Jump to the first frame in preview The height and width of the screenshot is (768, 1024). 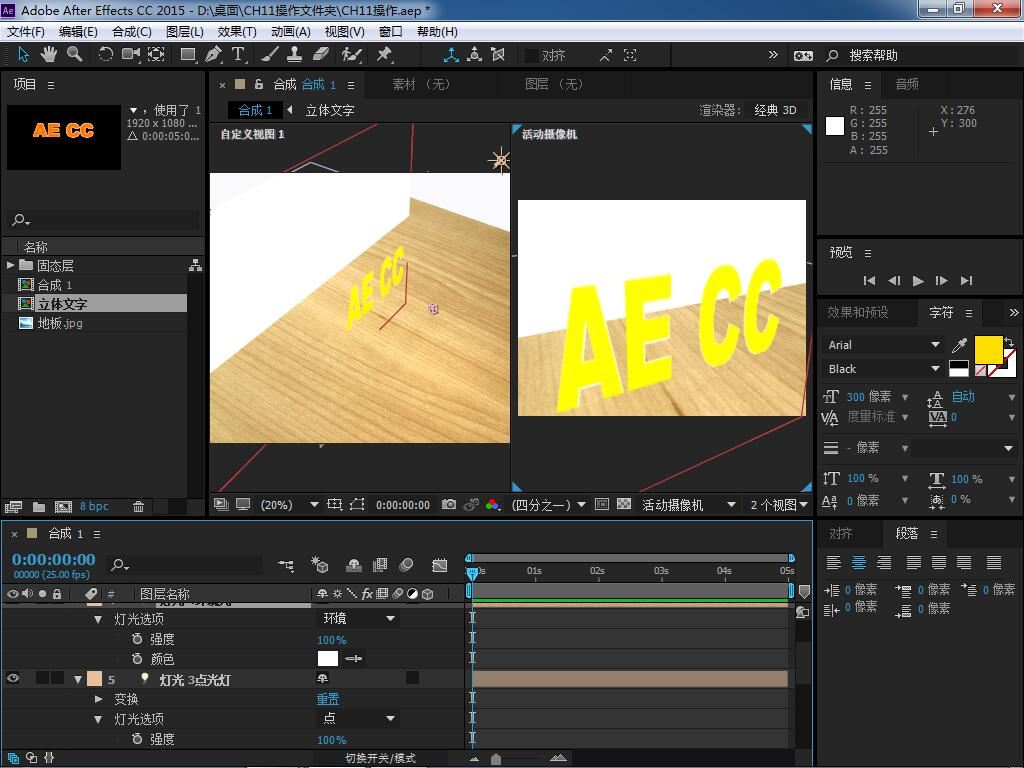click(x=869, y=281)
